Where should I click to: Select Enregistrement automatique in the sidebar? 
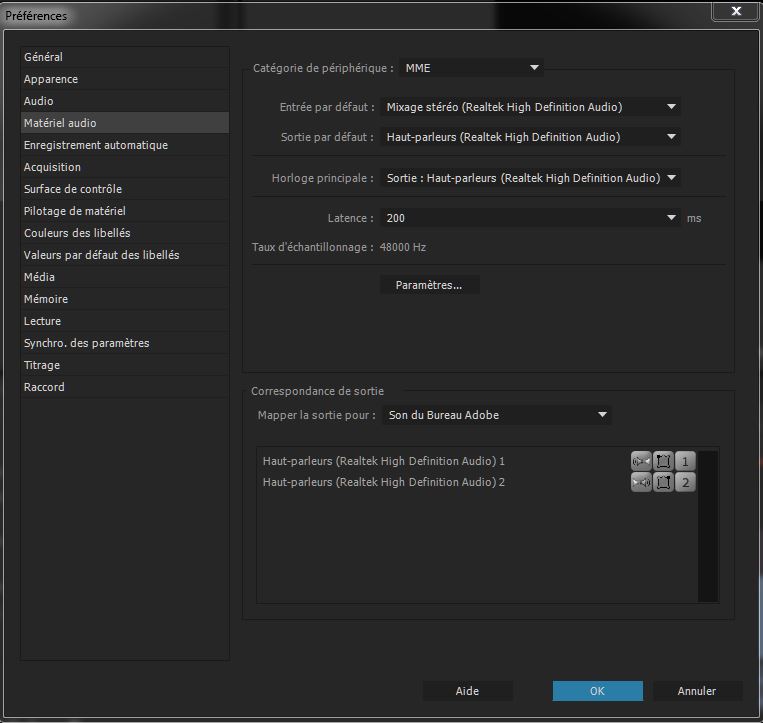(x=96, y=145)
